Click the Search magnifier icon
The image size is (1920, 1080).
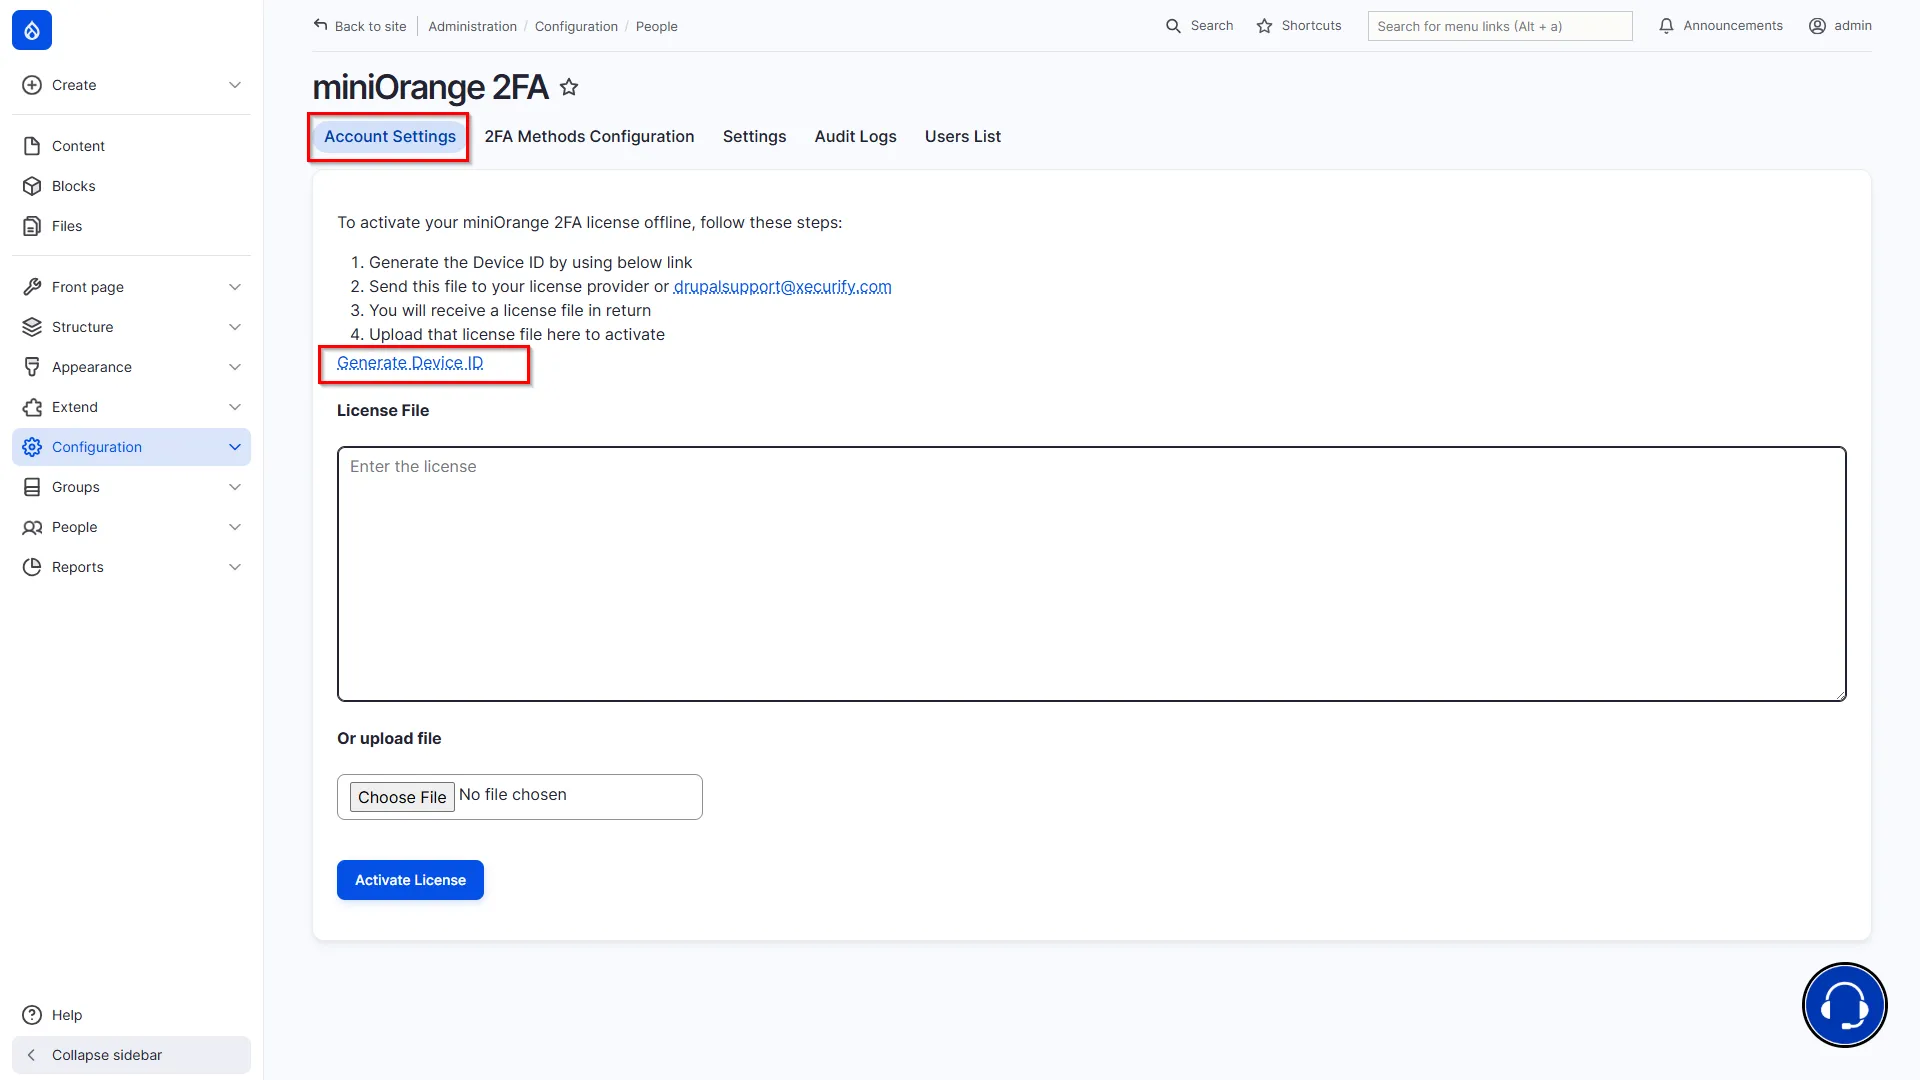[1173, 26]
